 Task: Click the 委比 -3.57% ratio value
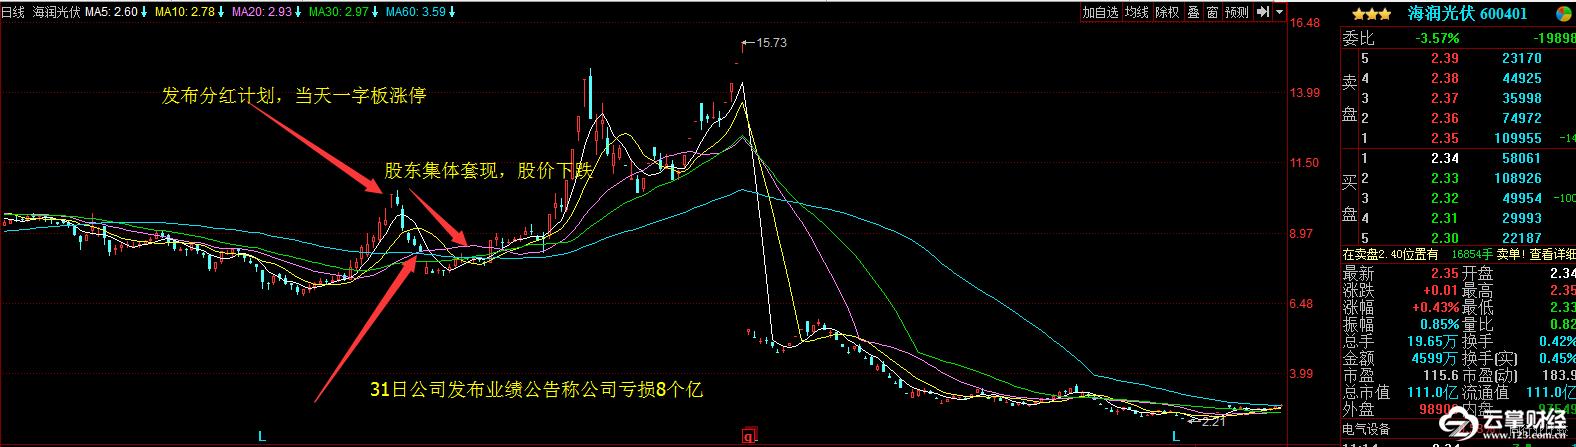tap(1437, 39)
